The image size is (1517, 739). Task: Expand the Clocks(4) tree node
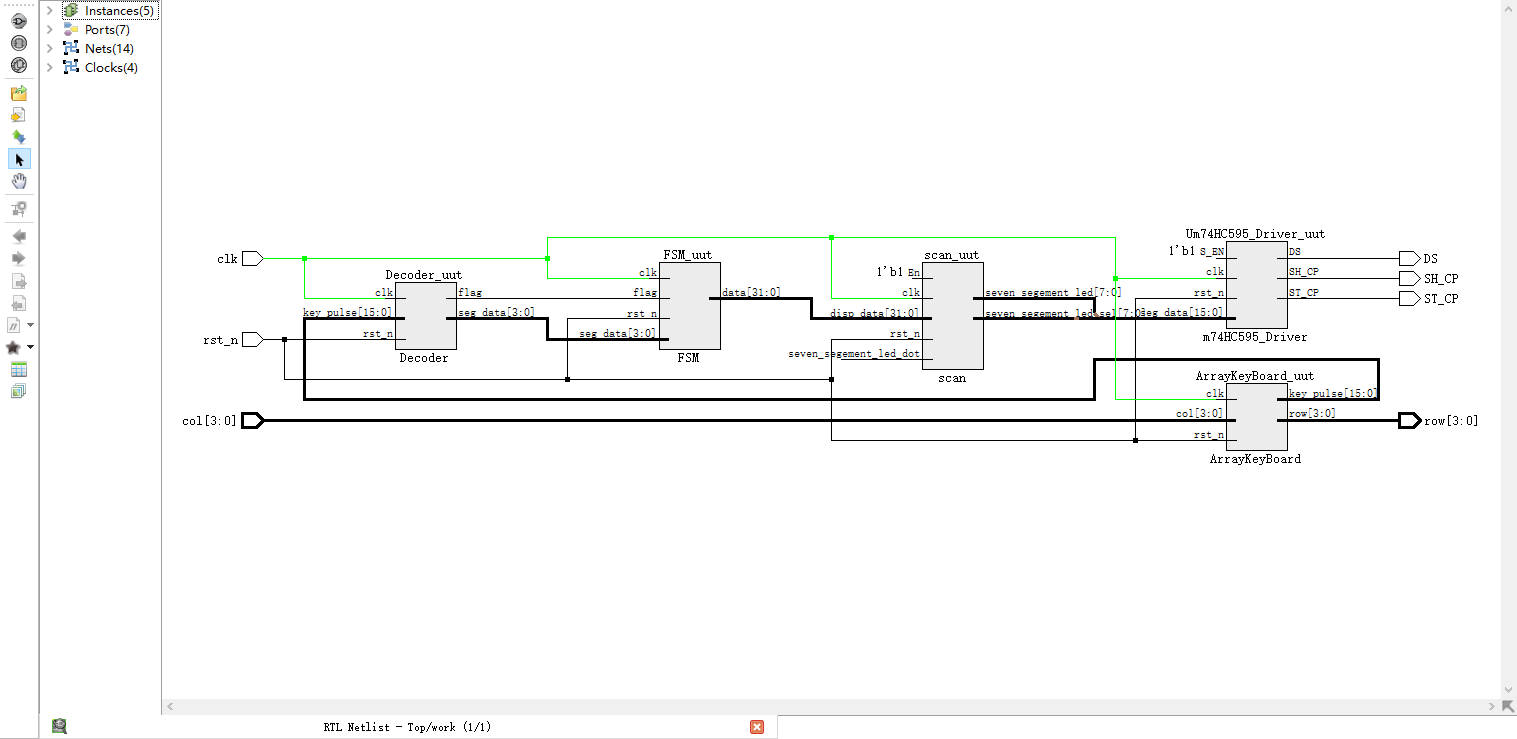[x=49, y=67]
